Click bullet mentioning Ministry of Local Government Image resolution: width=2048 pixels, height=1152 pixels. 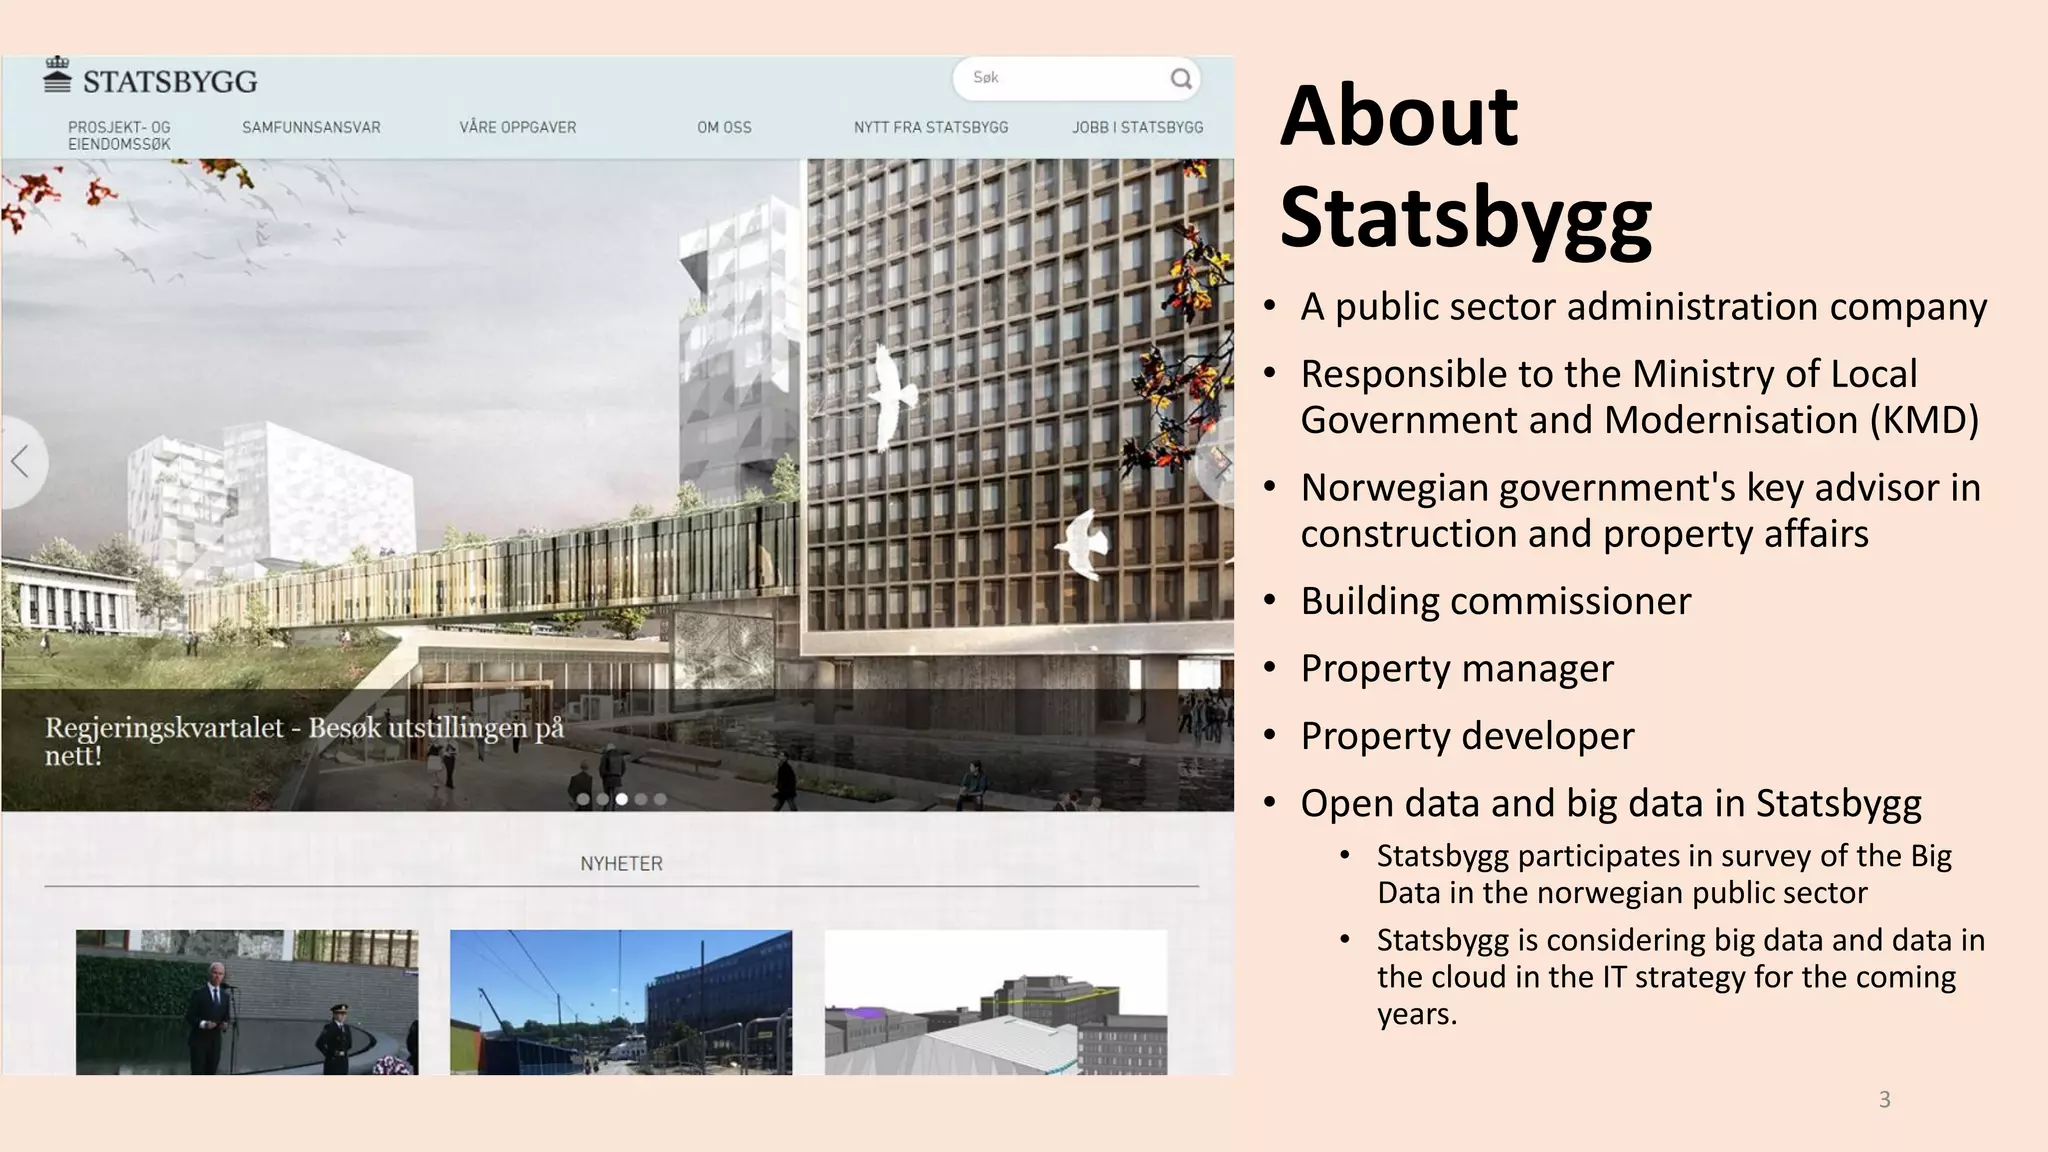coord(1640,397)
